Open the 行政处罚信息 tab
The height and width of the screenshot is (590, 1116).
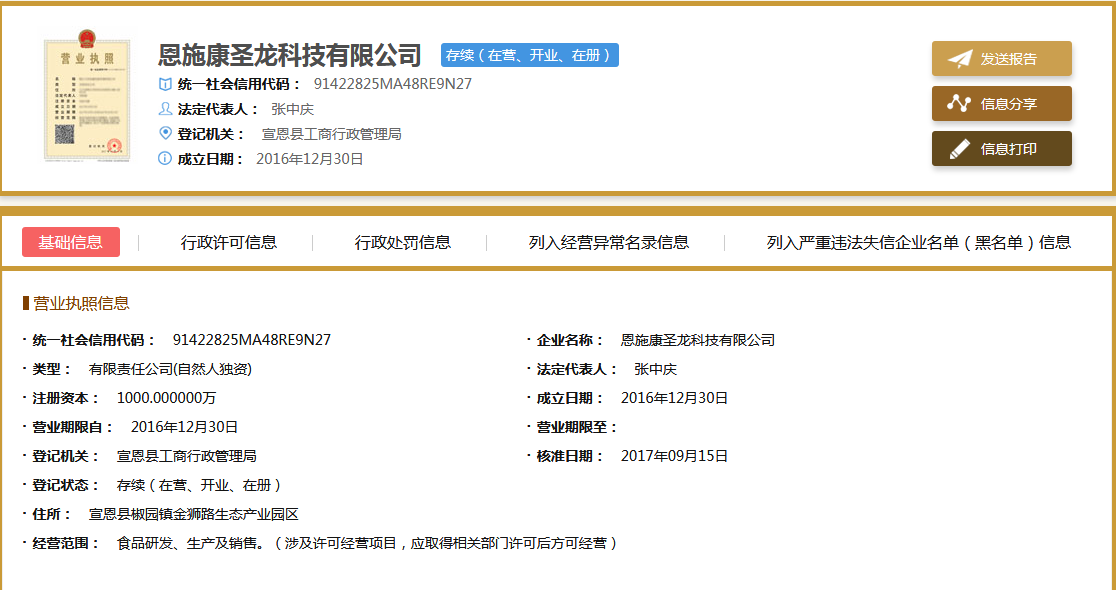point(403,242)
